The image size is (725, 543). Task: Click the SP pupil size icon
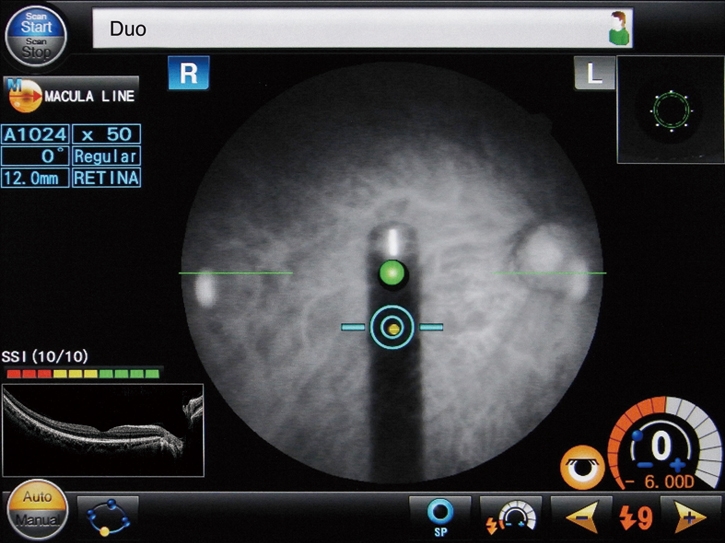[440, 515]
